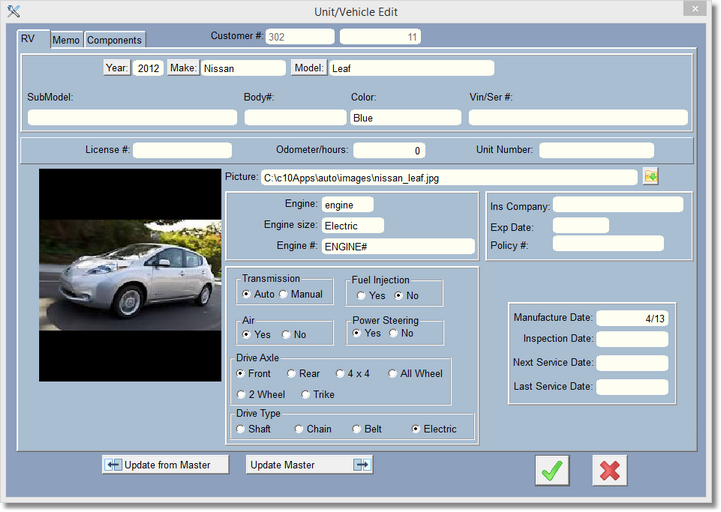Set Fuel Injection to No

(x=398, y=296)
